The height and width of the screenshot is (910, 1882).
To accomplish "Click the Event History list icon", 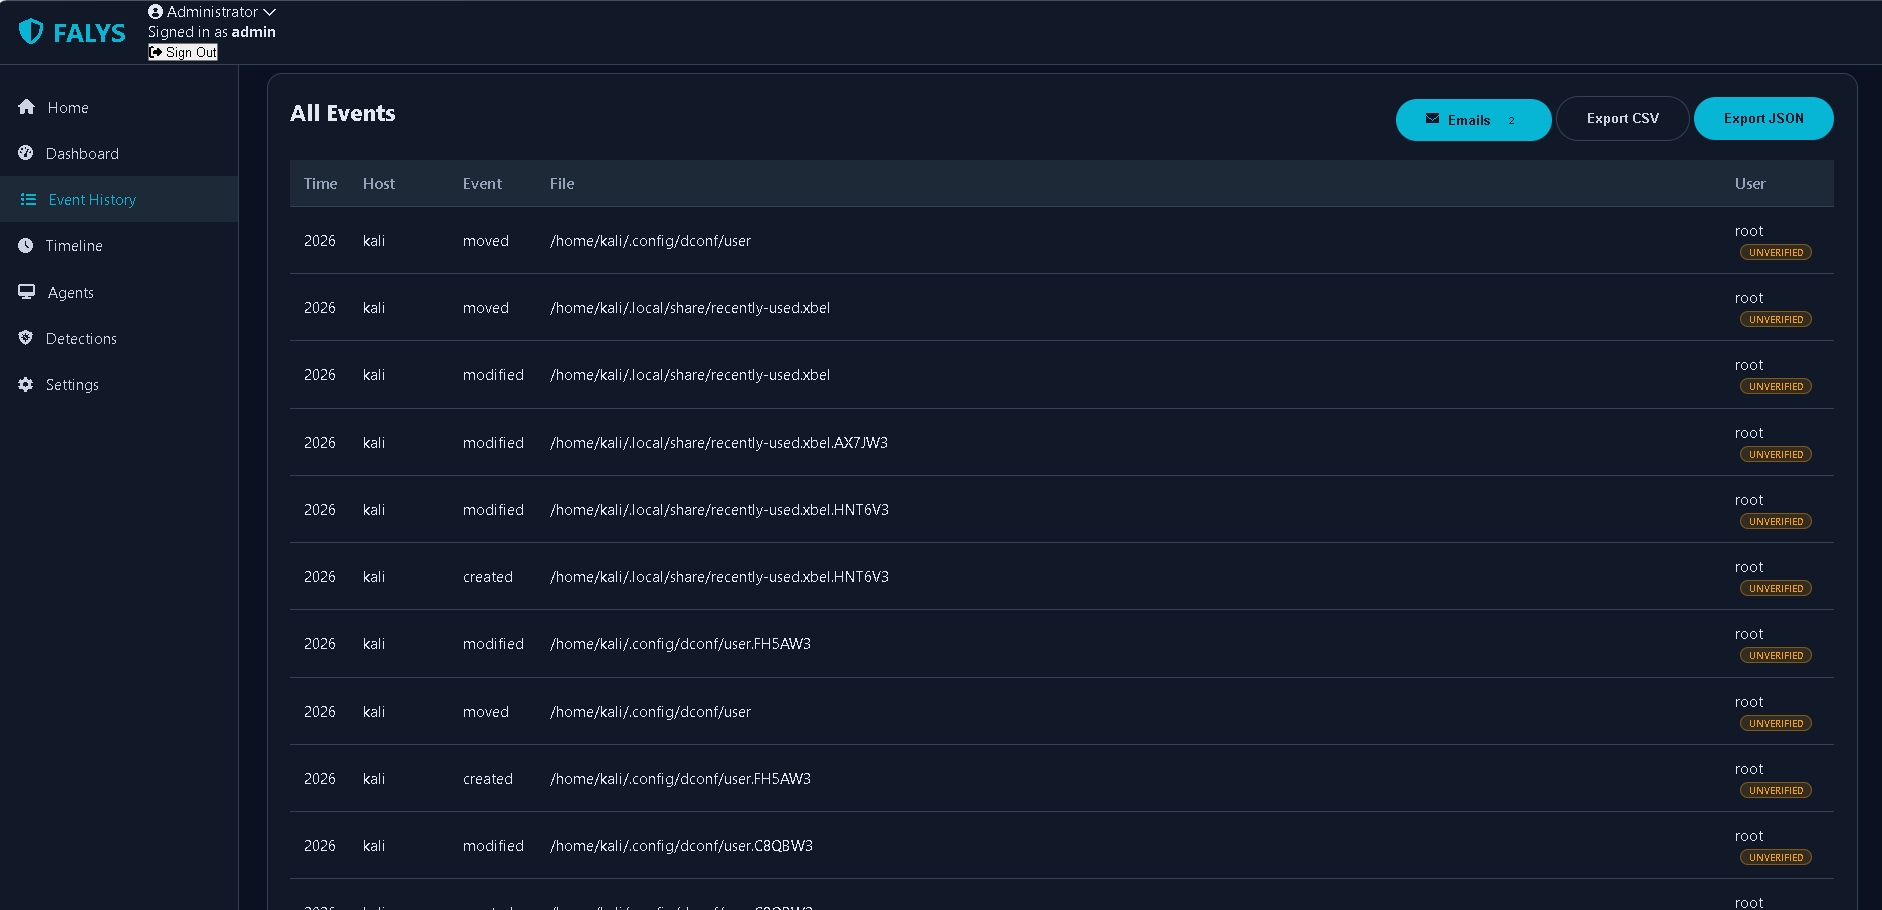I will point(28,199).
